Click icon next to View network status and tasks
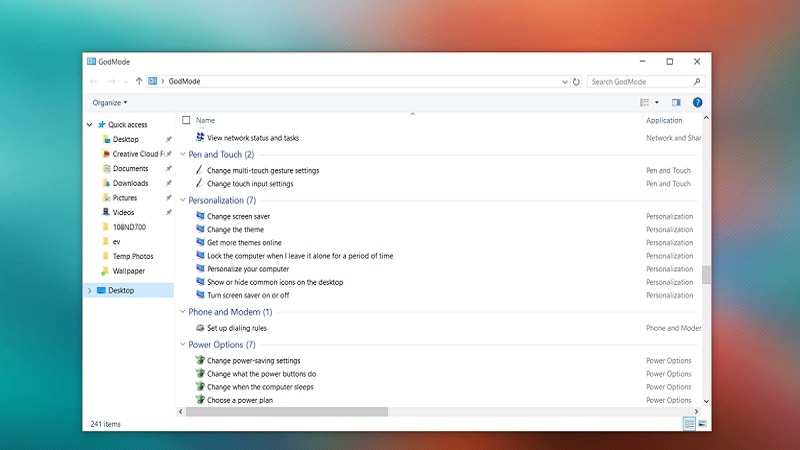This screenshot has width=800, height=450. [200, 137]
